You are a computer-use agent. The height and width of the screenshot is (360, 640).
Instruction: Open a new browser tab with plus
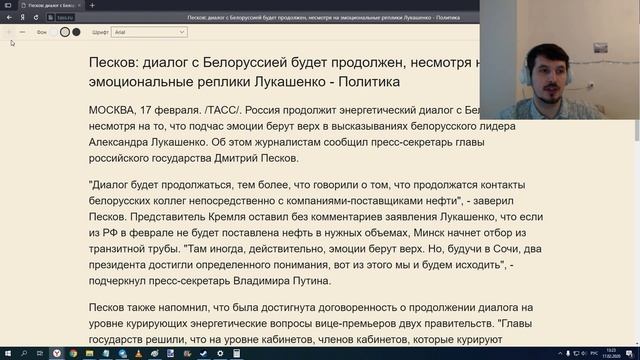coord(92,5)
